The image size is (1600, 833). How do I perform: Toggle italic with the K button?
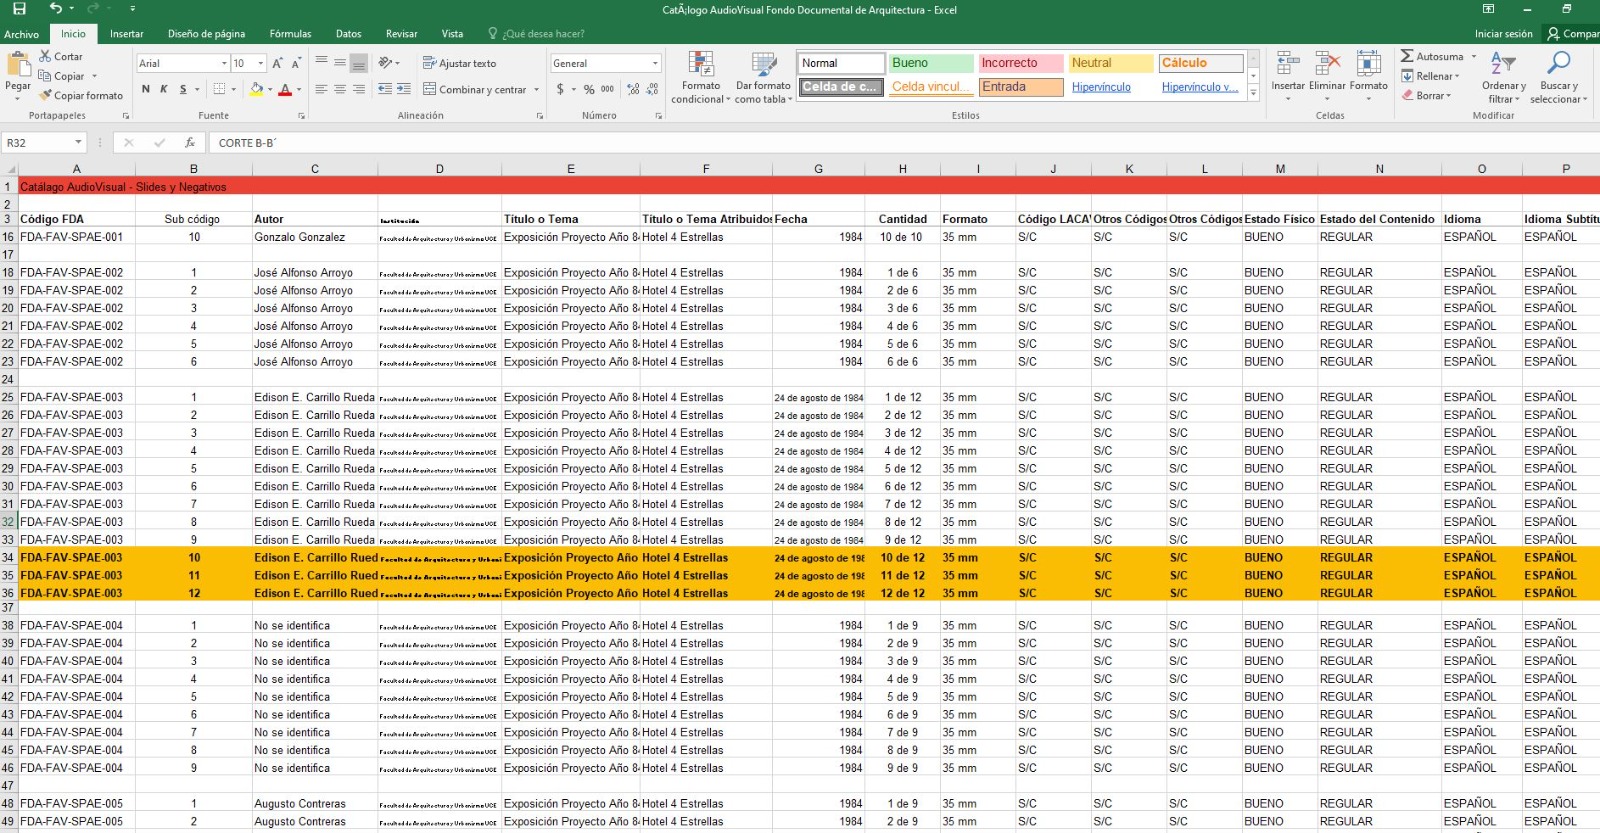pyautogui.click(x=164, y=90)
